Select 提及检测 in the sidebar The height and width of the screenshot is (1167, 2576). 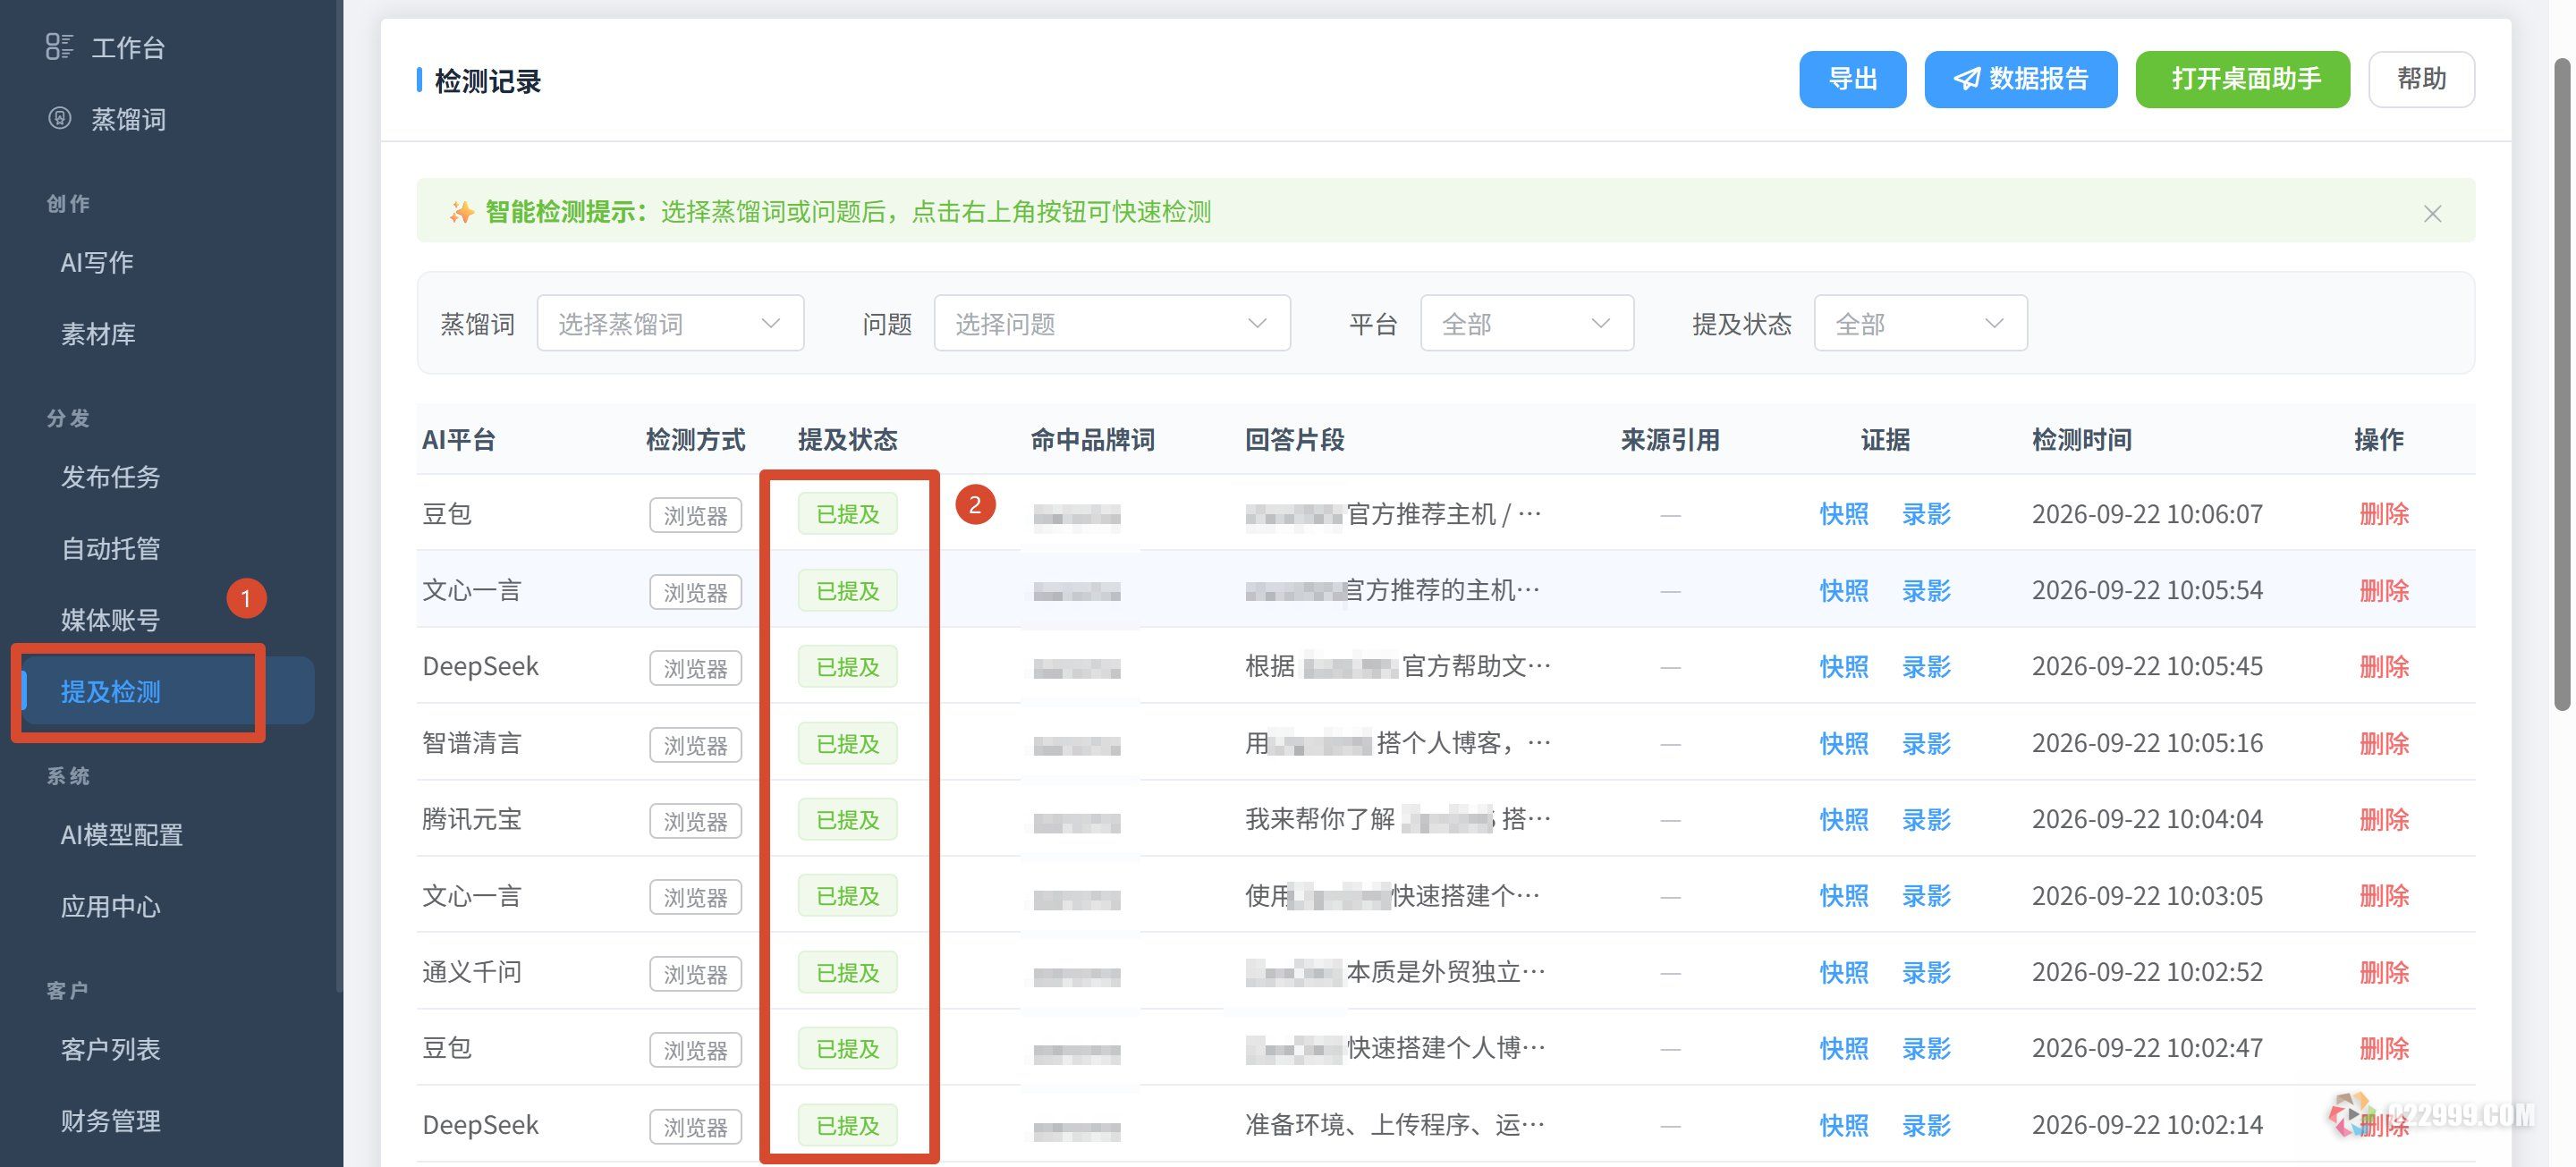coord(168,690)
